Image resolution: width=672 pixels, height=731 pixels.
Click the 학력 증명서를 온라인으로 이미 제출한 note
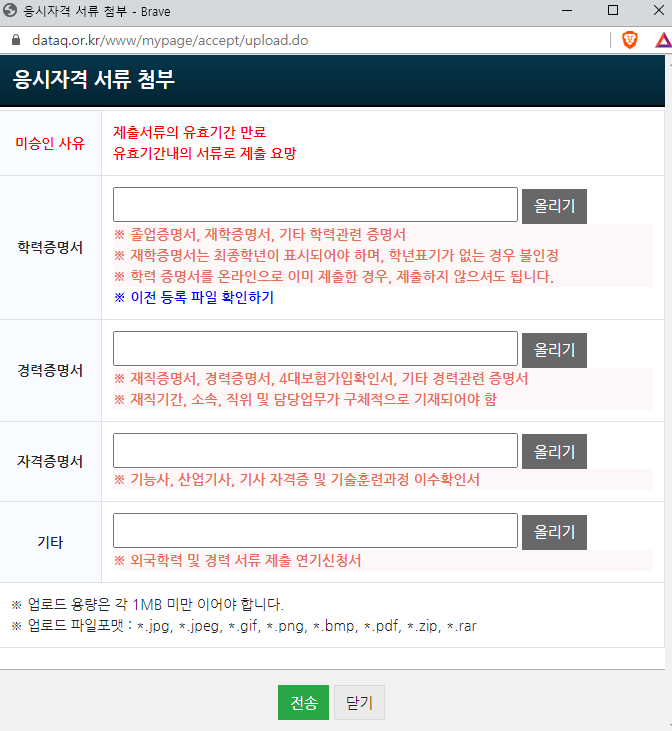(334, 276)
